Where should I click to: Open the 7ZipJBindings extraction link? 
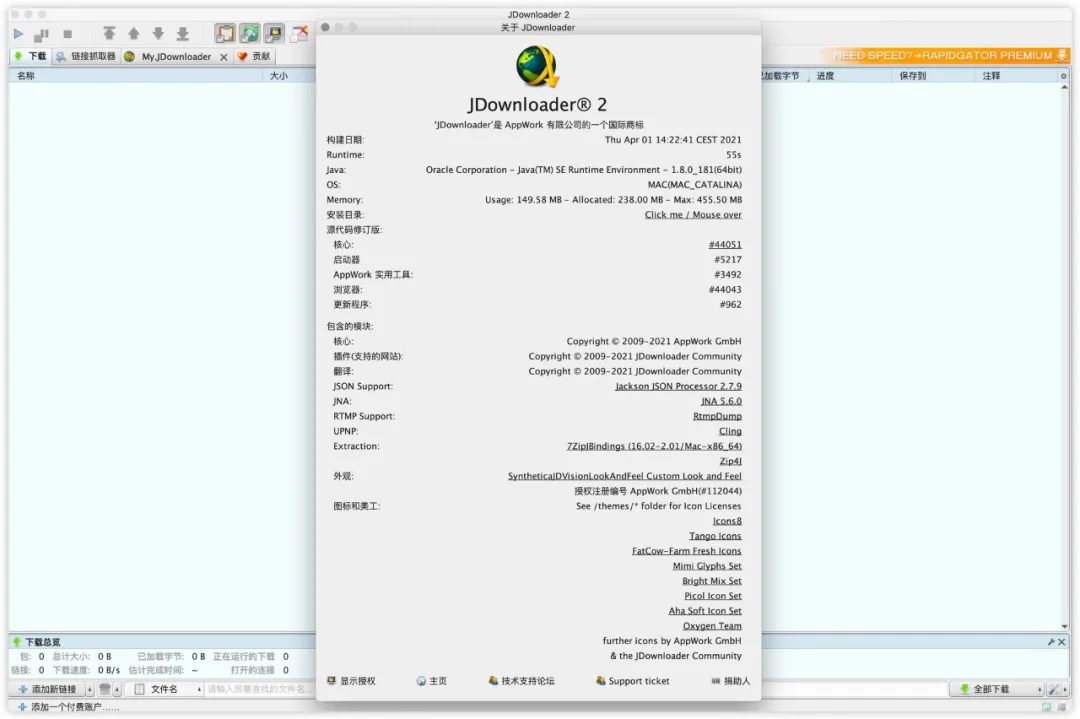click(654, 446)
